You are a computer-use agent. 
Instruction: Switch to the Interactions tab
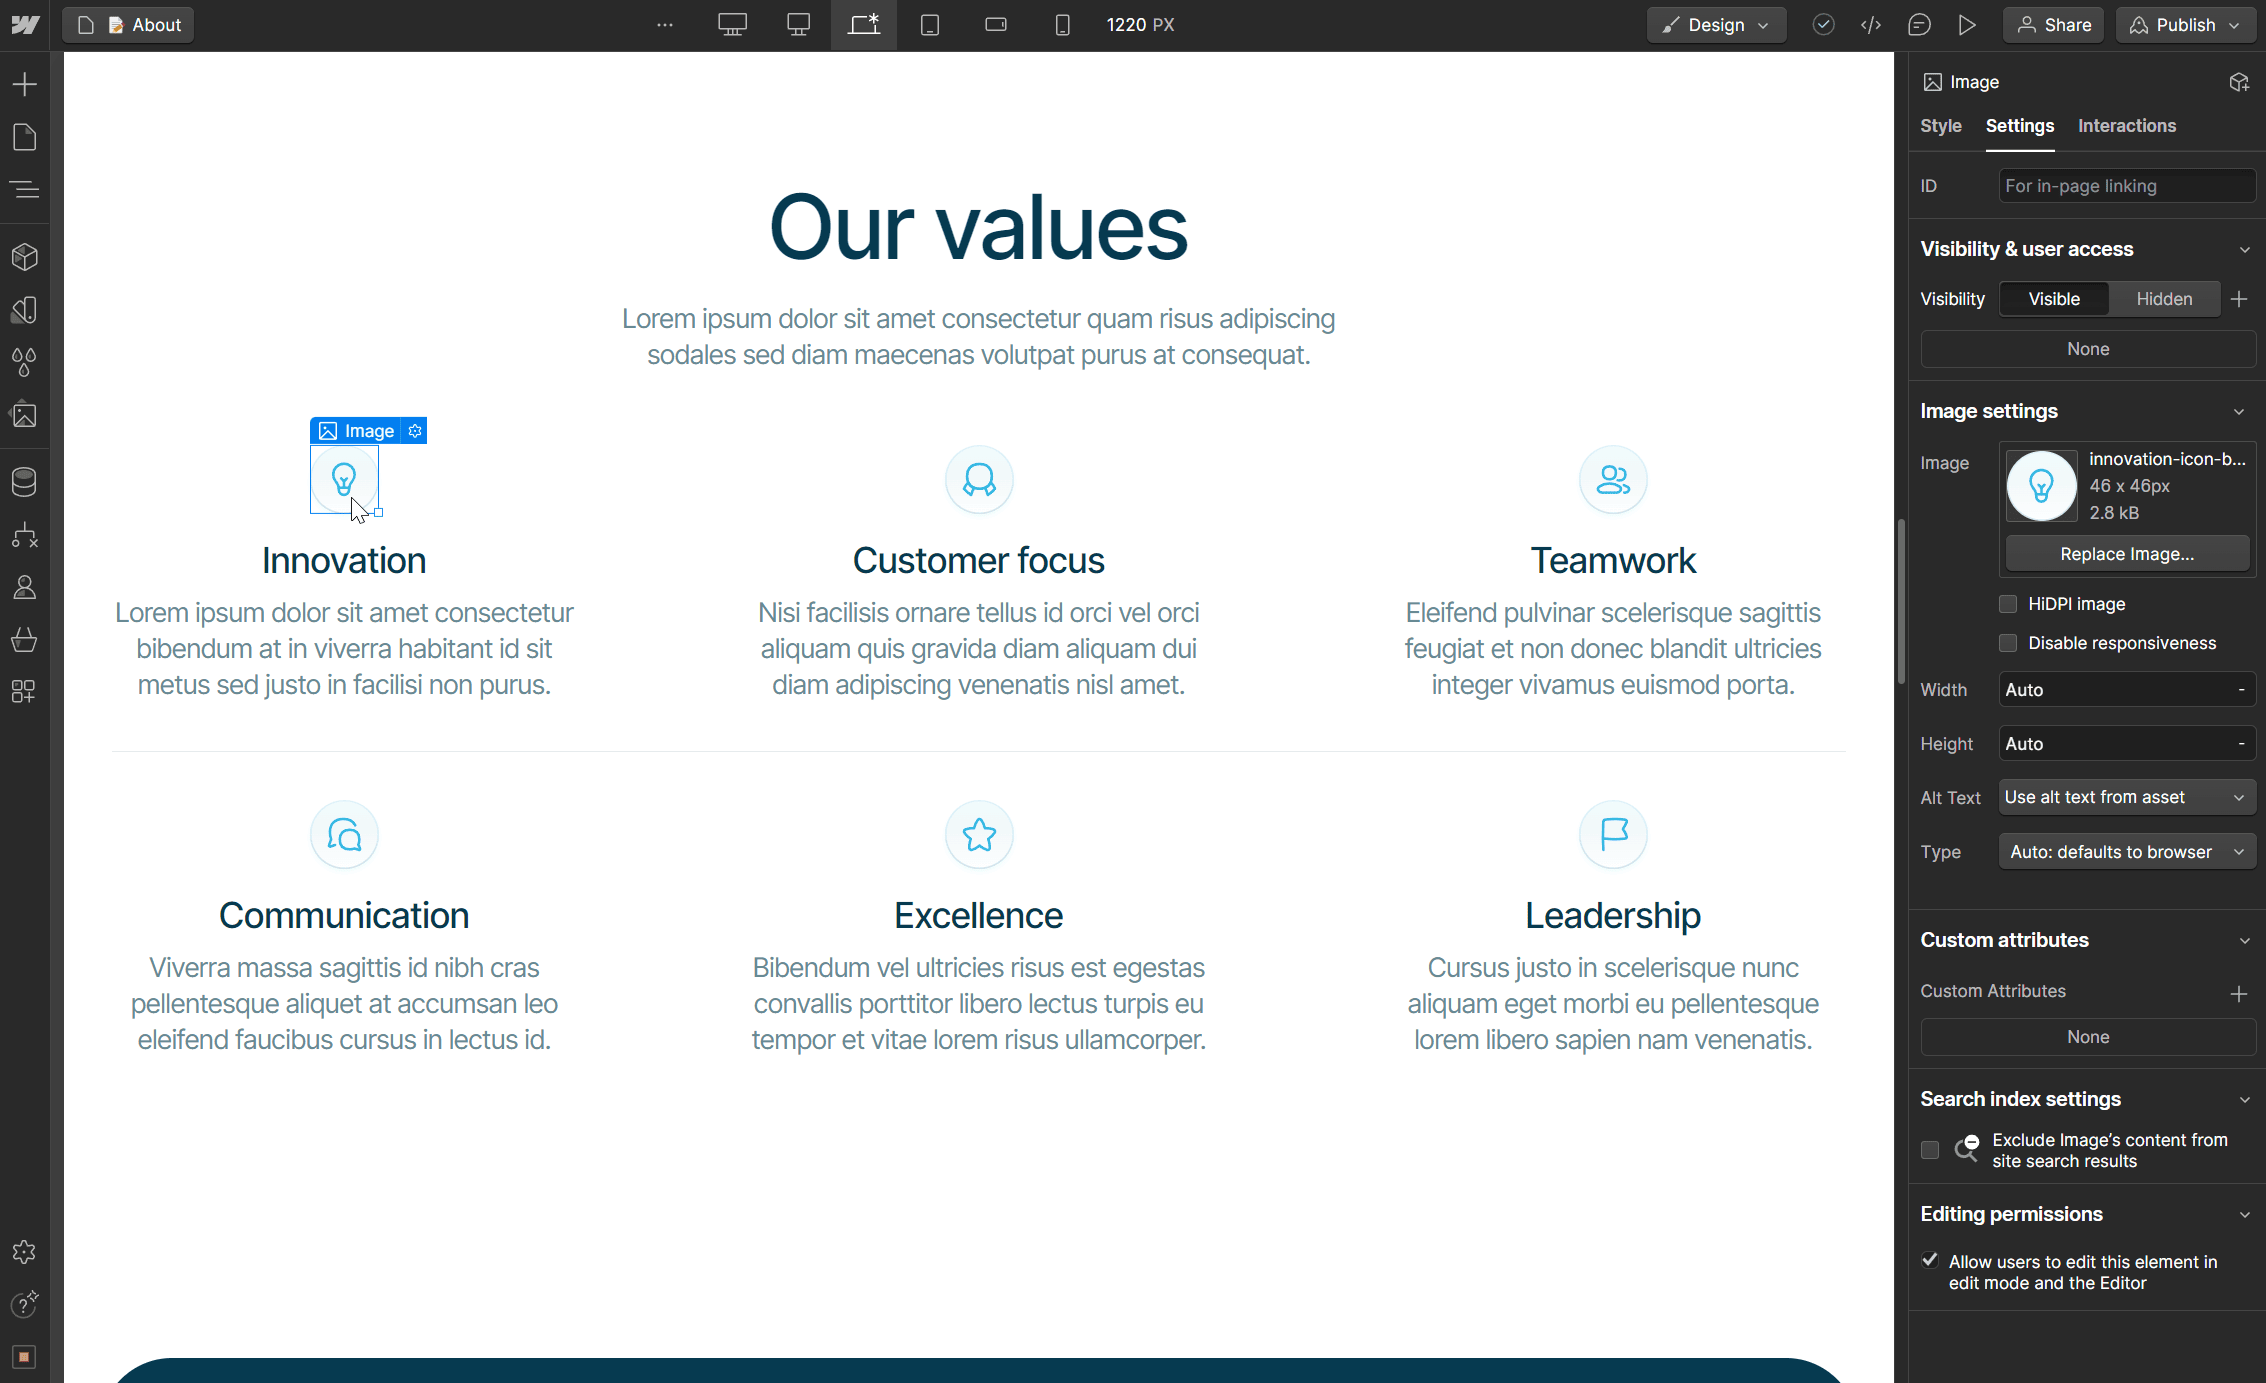tap(2126, 126)
